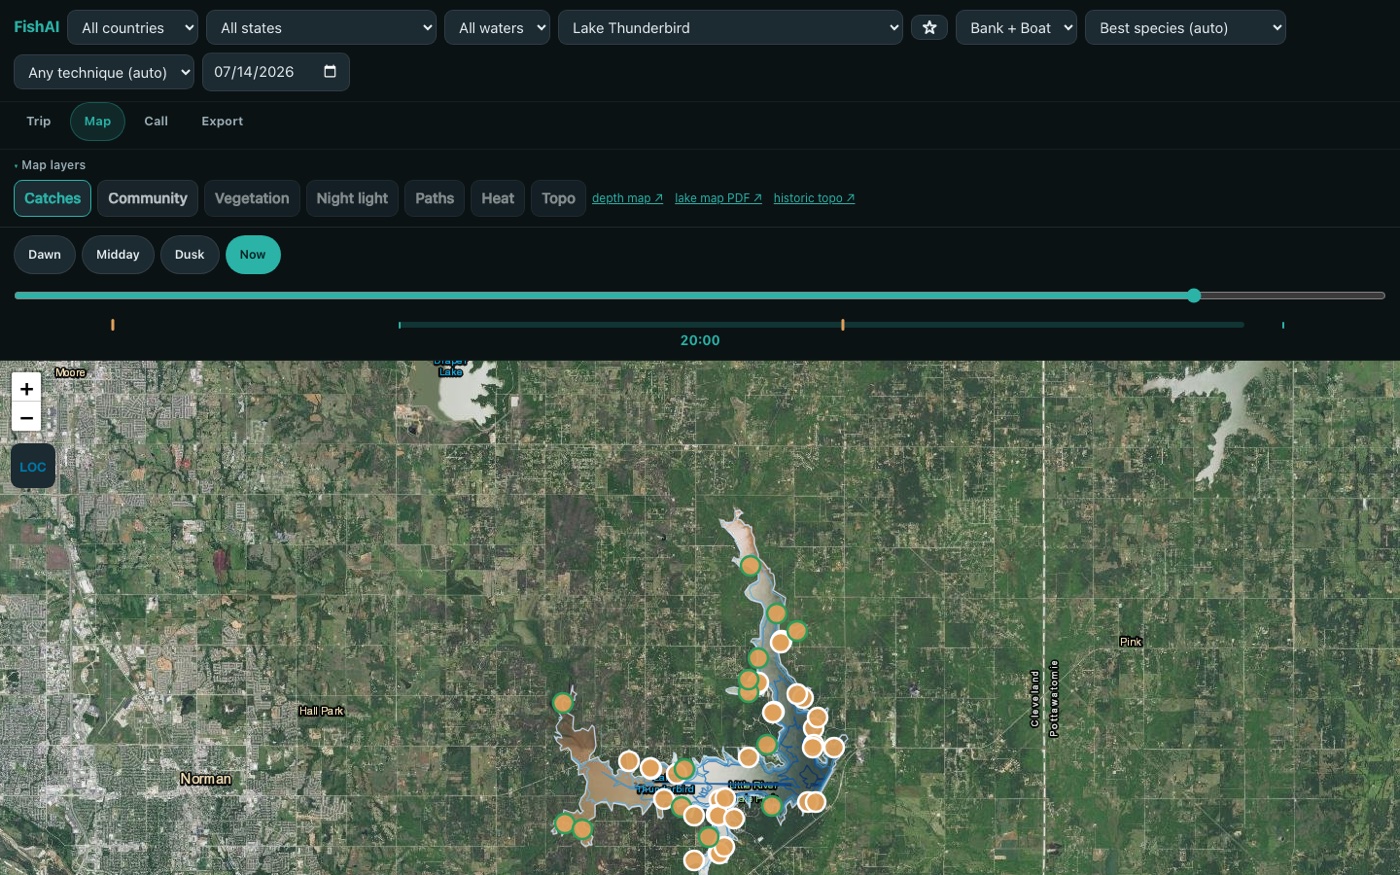Viewport: 1400px width, 875px height.
Task: Open the depth map link
Action: coord(627,198)
